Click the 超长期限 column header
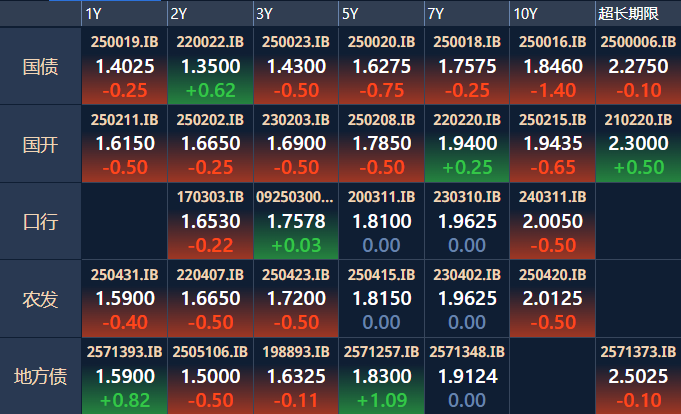 [638, 14]
